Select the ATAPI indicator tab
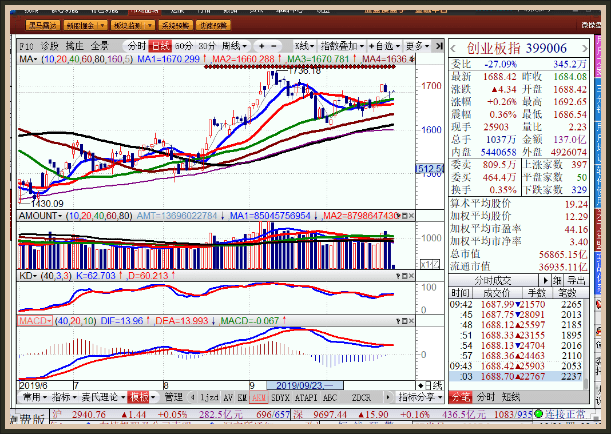The image size is (611, 434). point(306,397)
